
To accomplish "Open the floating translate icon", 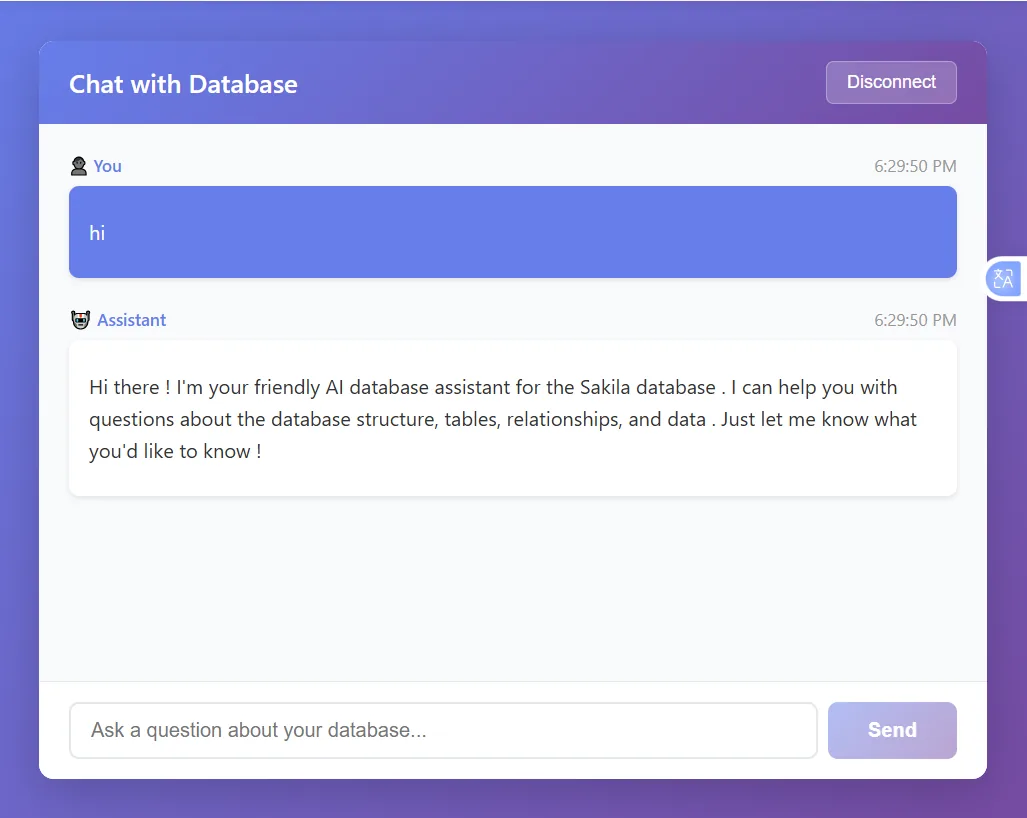I will (x=1003, y=279).
